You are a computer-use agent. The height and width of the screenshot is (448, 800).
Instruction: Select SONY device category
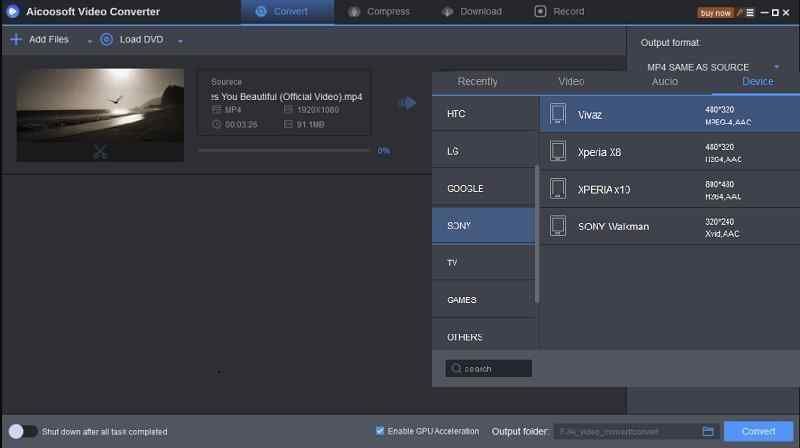pyautogui.click(x=484, y=226)
